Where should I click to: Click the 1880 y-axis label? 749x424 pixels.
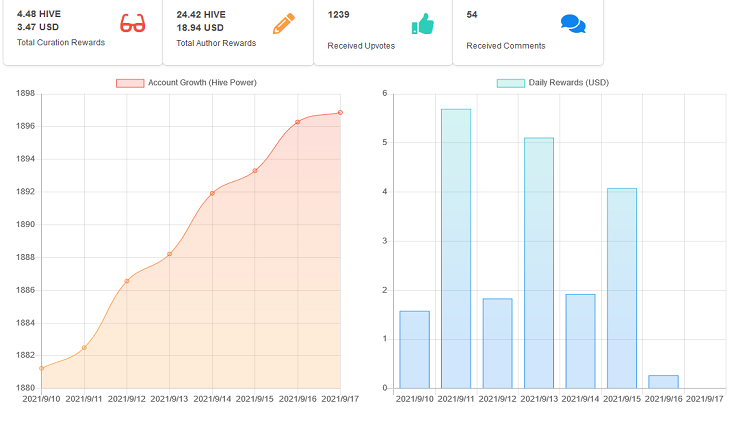pos(25,388)
